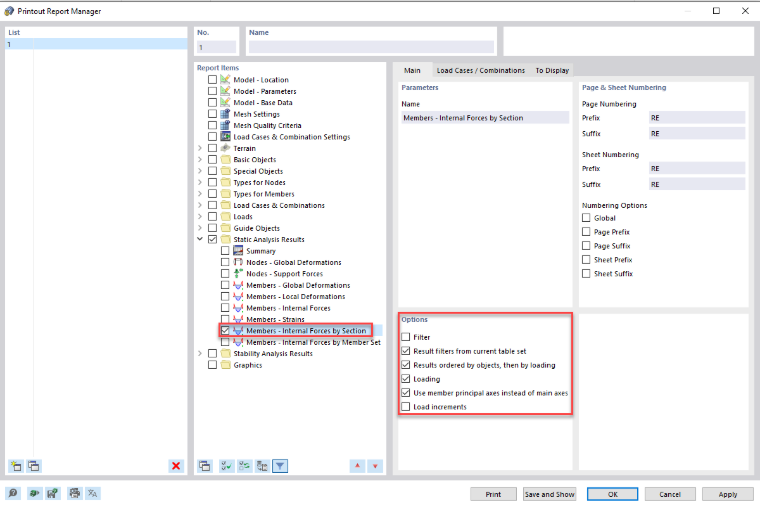Confirm with the OK button
The height and width of the screenshot is (507, 760).
[x=613, y=494]
